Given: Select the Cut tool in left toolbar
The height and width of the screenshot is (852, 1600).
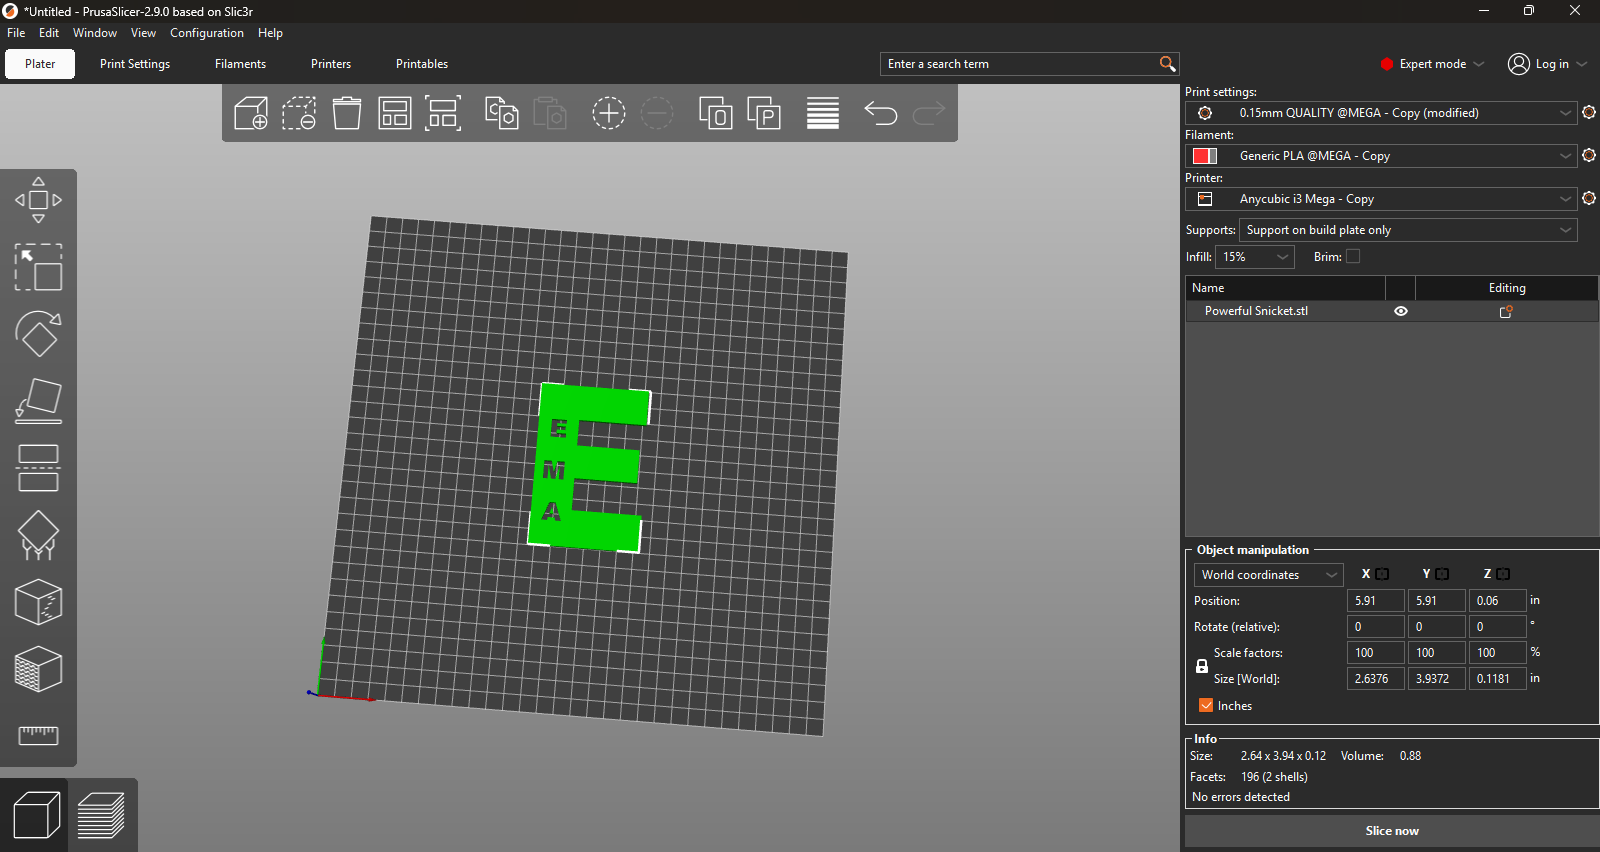Looking at the screenshot, I should (38, 468).
